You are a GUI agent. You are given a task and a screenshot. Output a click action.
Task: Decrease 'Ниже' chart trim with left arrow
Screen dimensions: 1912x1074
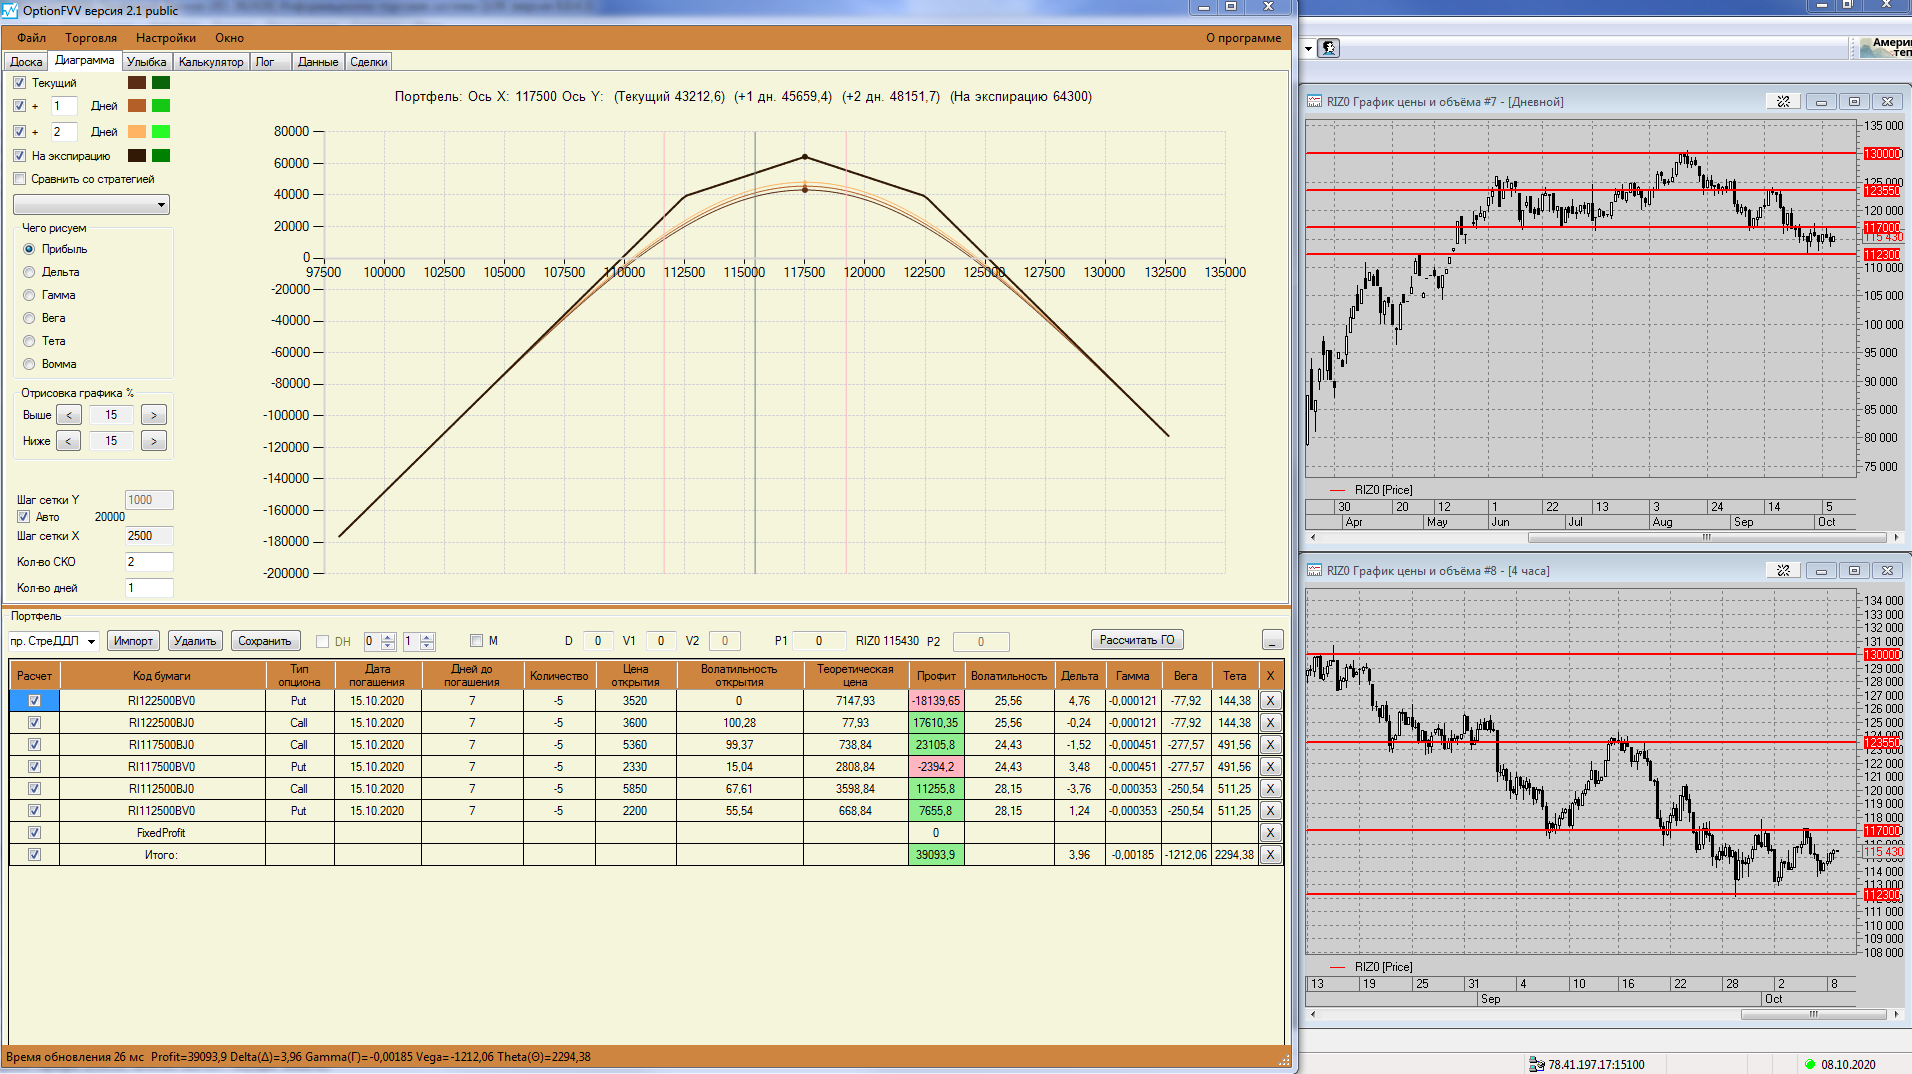click(x=69, y=440)
